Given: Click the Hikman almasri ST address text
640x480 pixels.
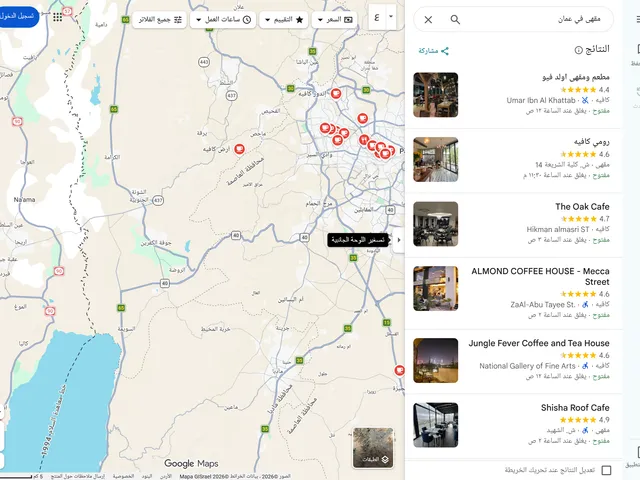Looking at the screenshot, I should [x=558, y=229].
